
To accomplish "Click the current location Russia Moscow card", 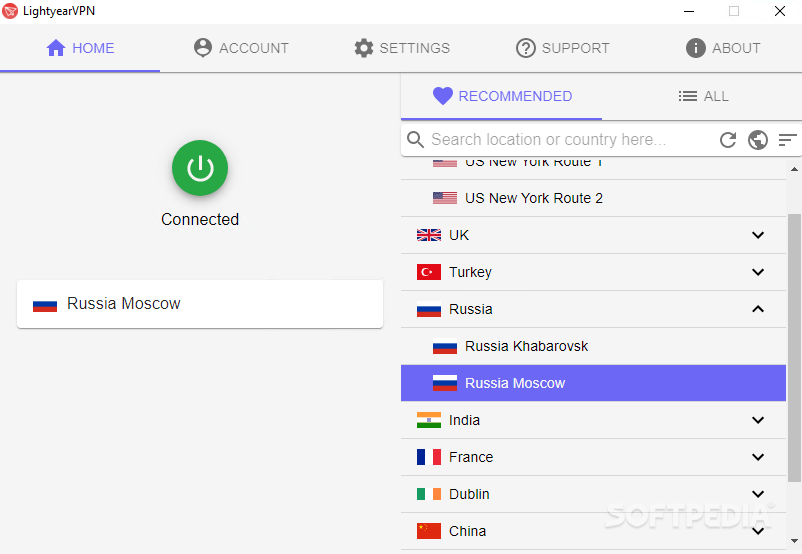I will [200, 304].
